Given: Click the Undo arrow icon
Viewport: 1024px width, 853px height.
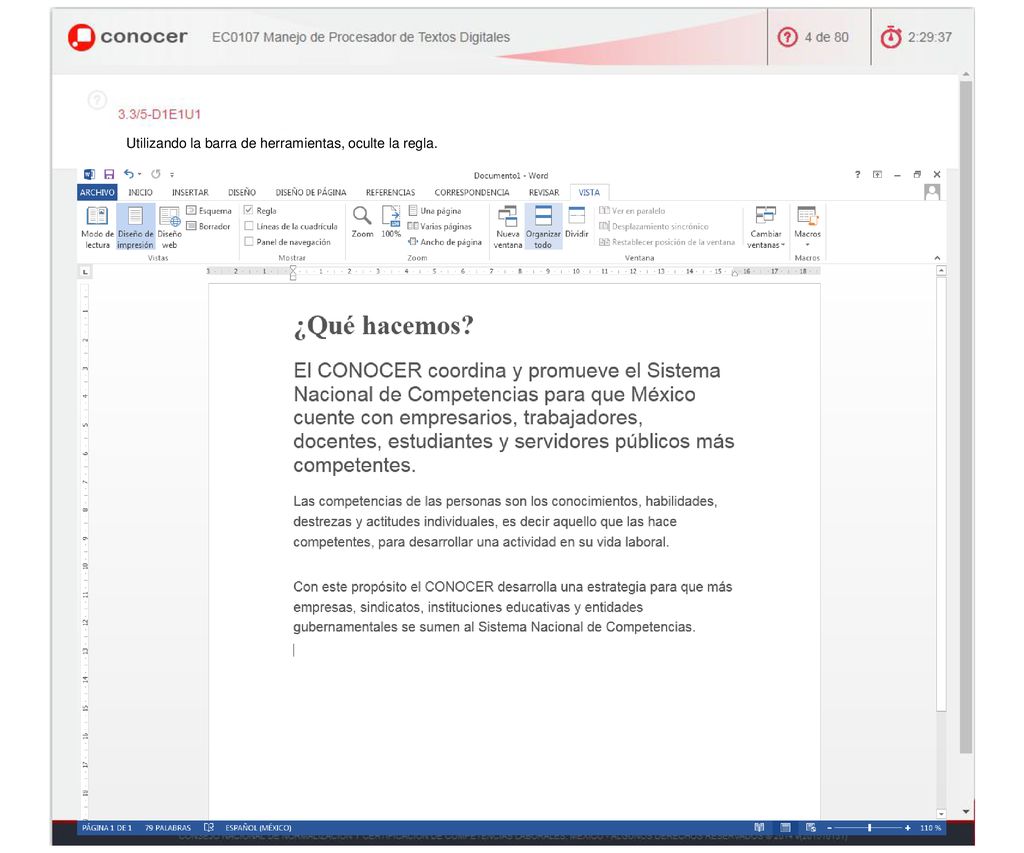Looking at the screenshot, I should click(x=129, y=174).
